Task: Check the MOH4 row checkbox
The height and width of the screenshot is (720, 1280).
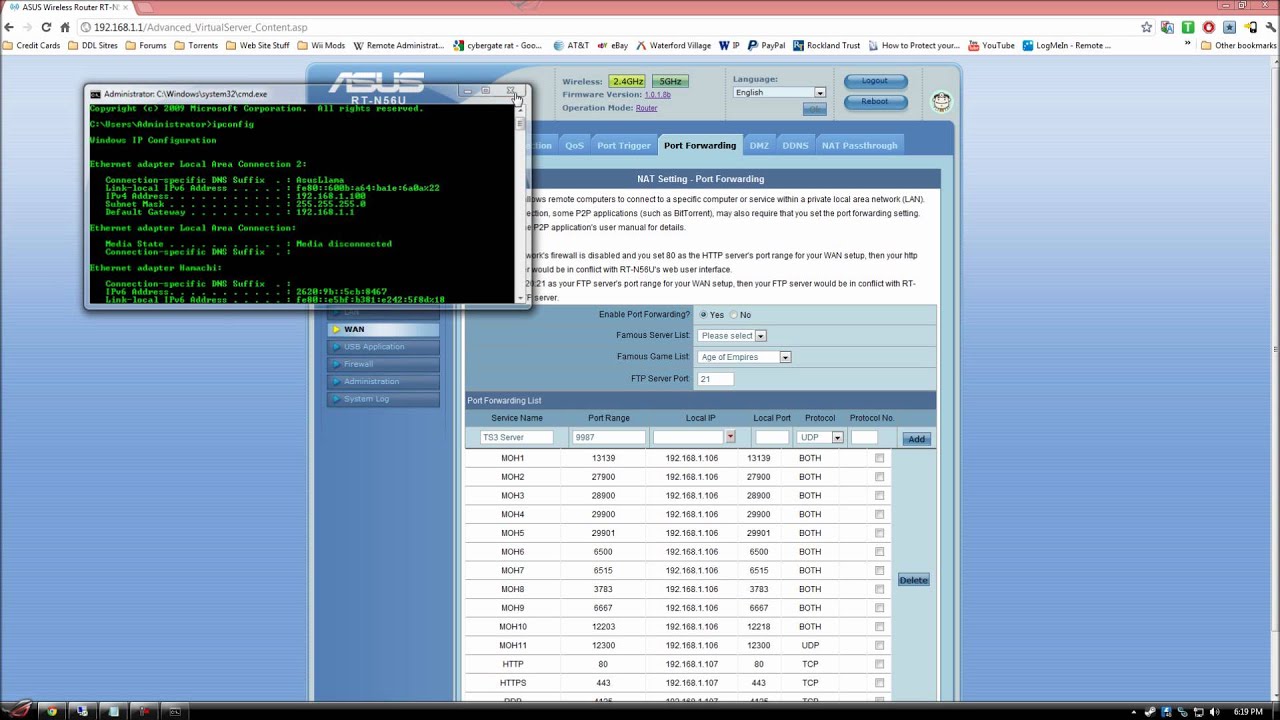Action: pos(879,514)
